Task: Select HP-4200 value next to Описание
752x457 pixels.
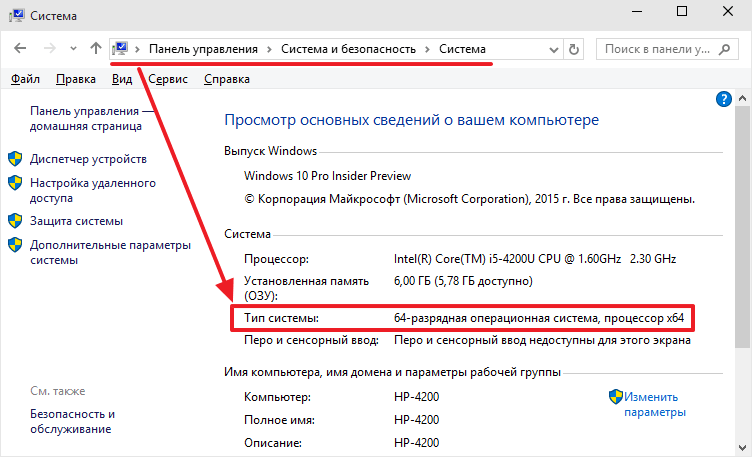Action: tap(417, 443)
